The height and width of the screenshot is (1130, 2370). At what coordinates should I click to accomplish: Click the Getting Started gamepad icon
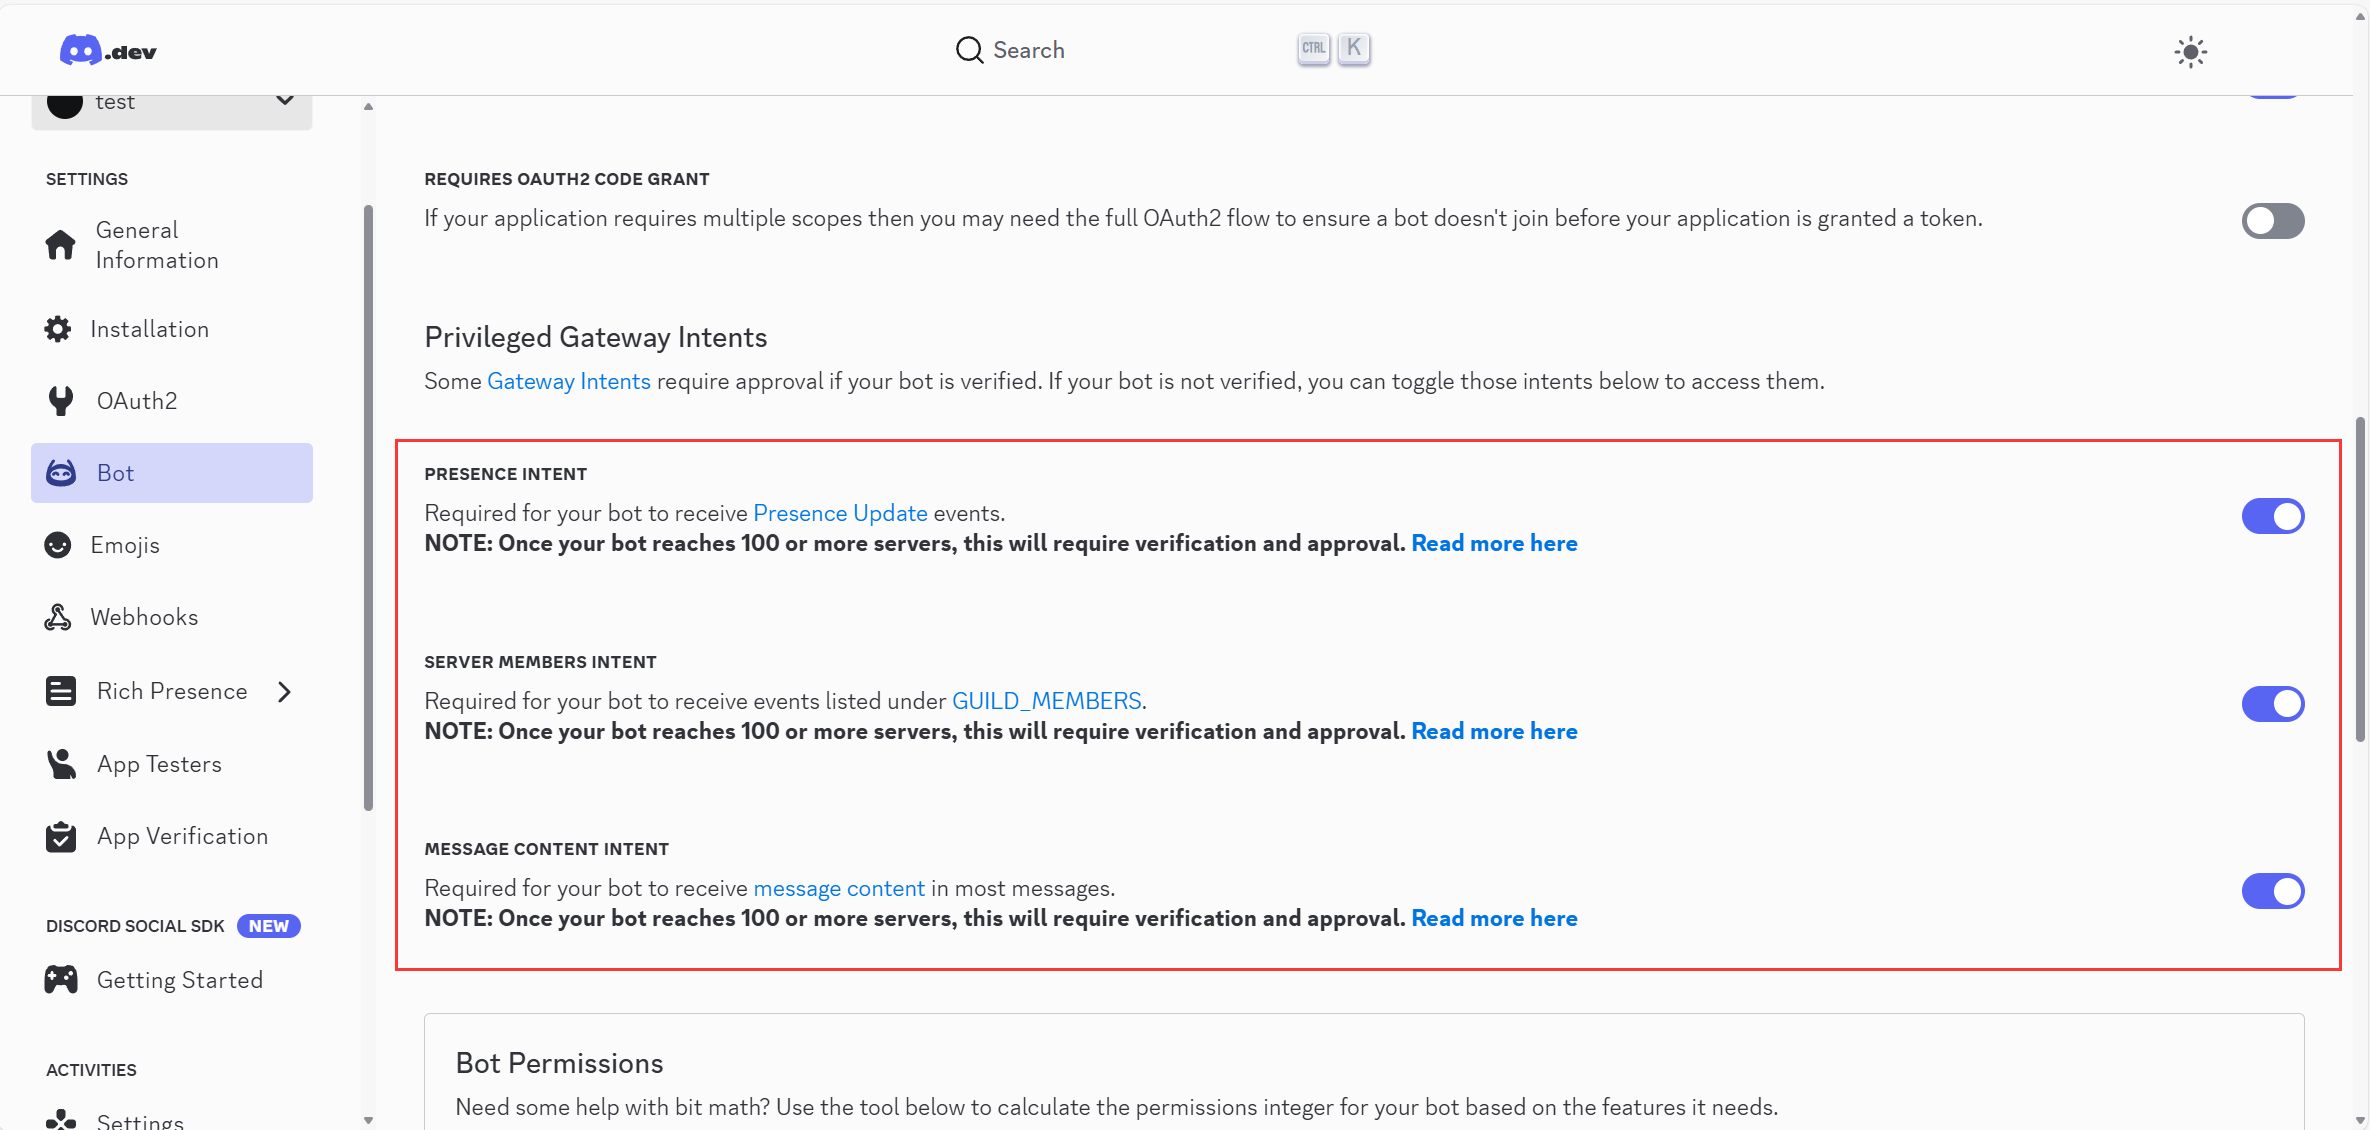pyautogui.click(x=61, y=980)
